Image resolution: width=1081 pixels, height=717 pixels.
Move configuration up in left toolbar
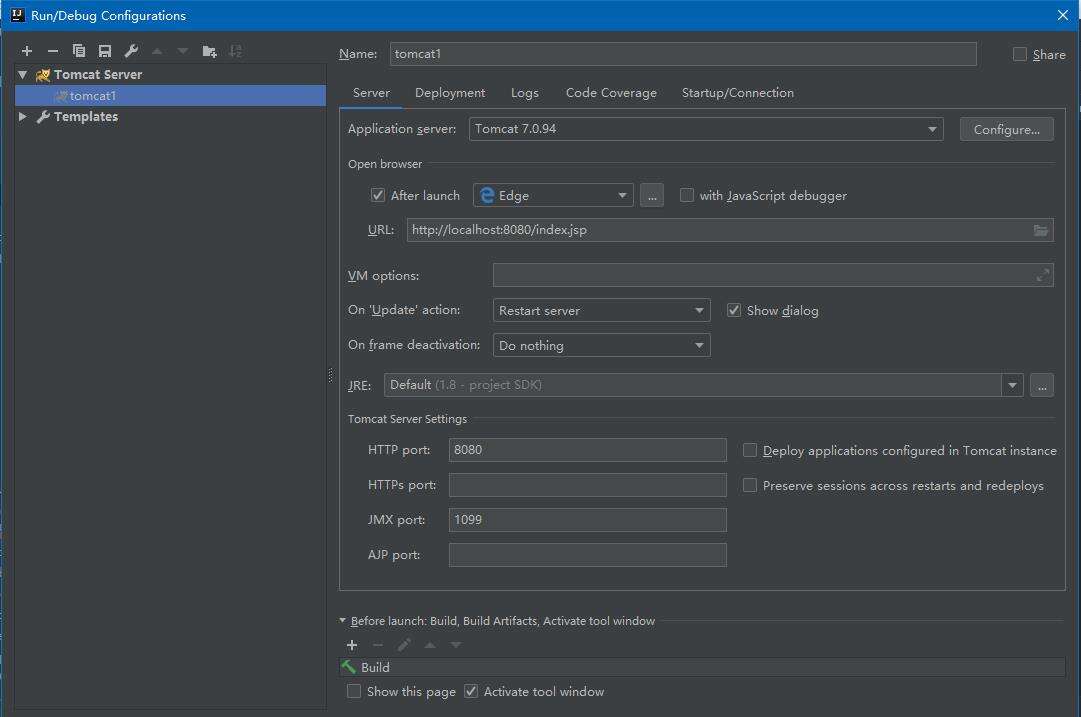(x=157, y=51)
